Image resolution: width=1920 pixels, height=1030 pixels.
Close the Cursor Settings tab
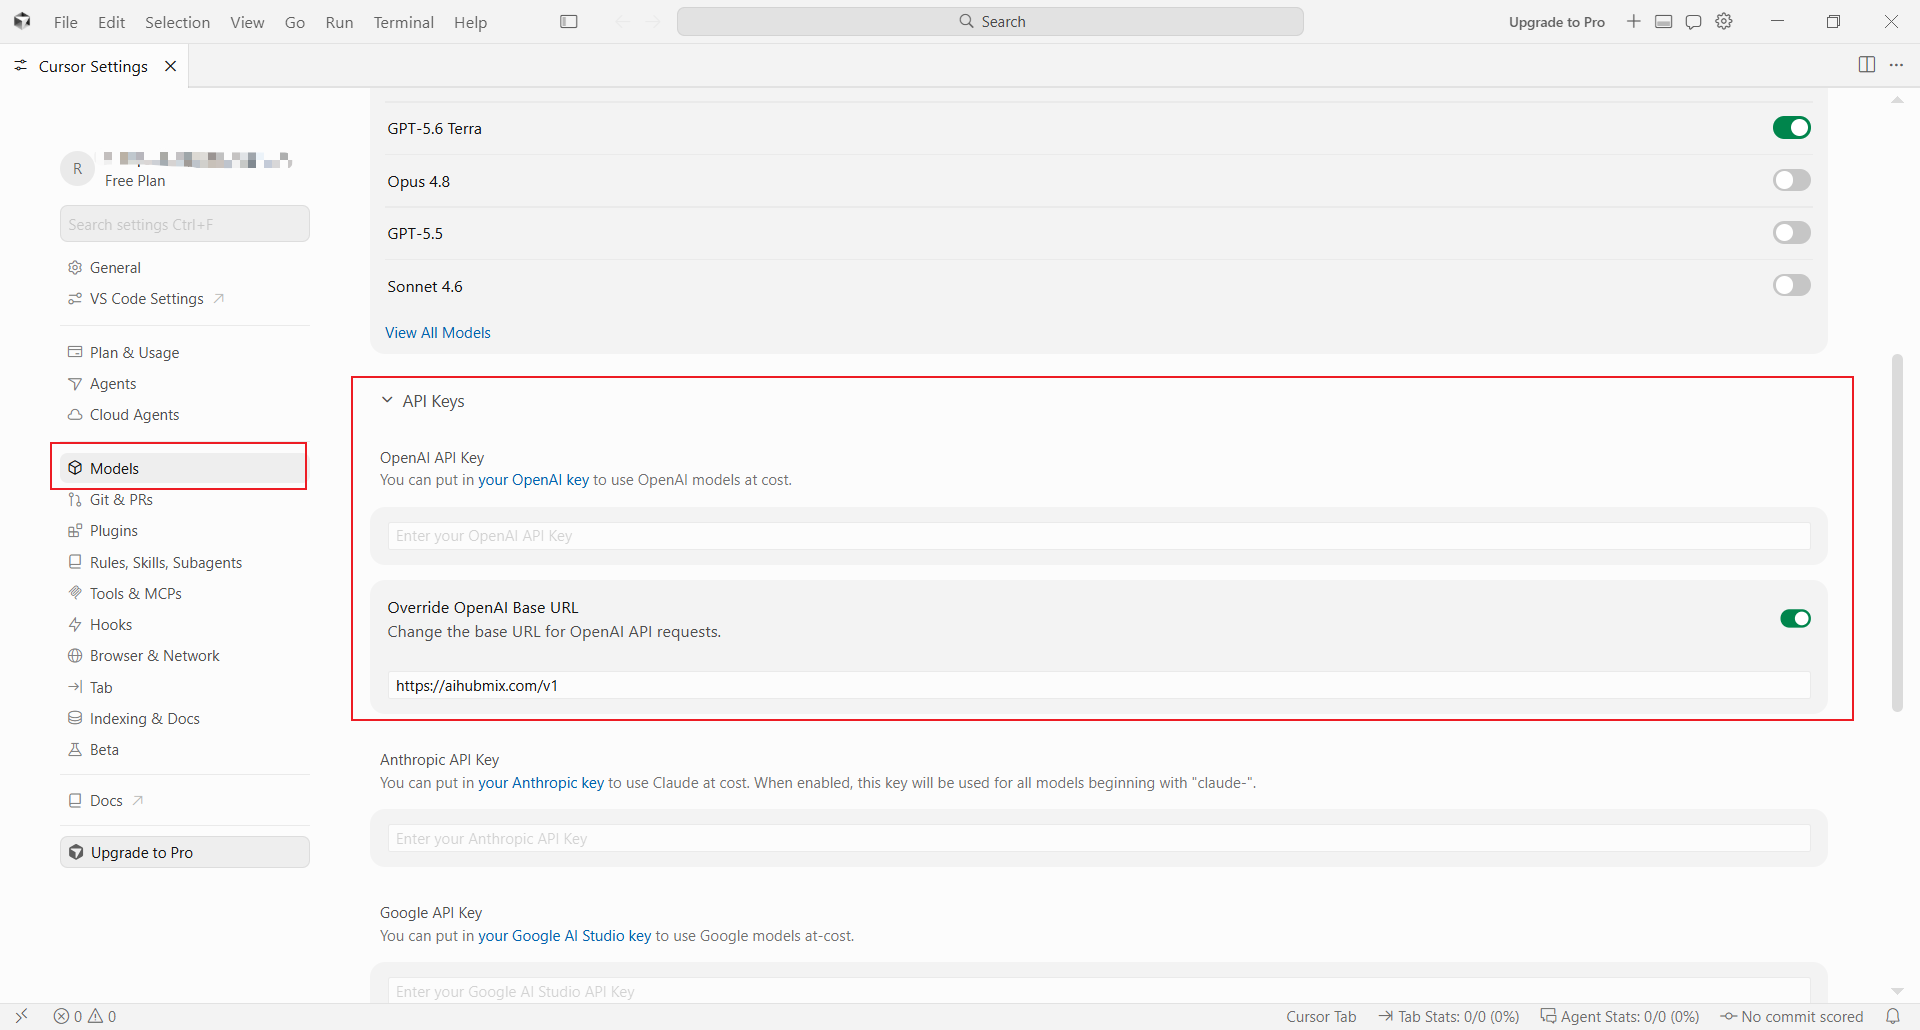click(x=171, y=66)
